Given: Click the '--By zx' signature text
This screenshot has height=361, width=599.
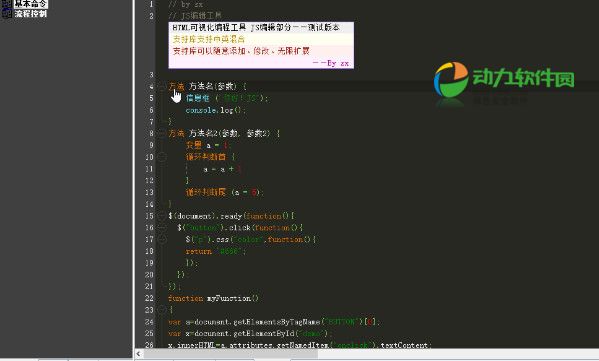Looking at the screenshot, I should pyautogui.click(x=330, y=63).
